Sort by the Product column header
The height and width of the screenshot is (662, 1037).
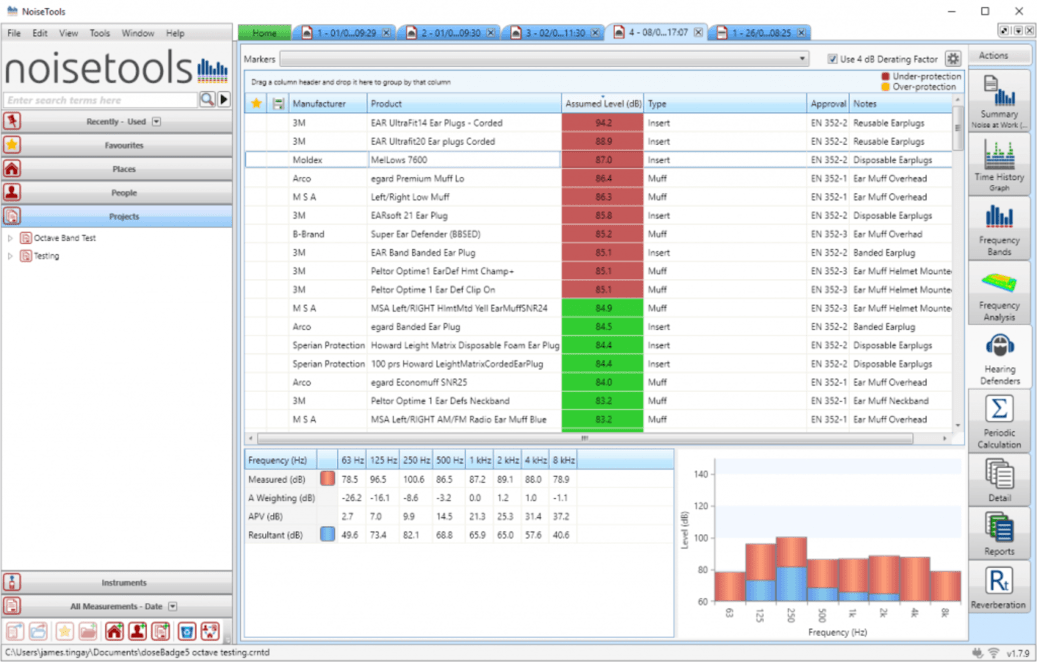click(464, 103)
